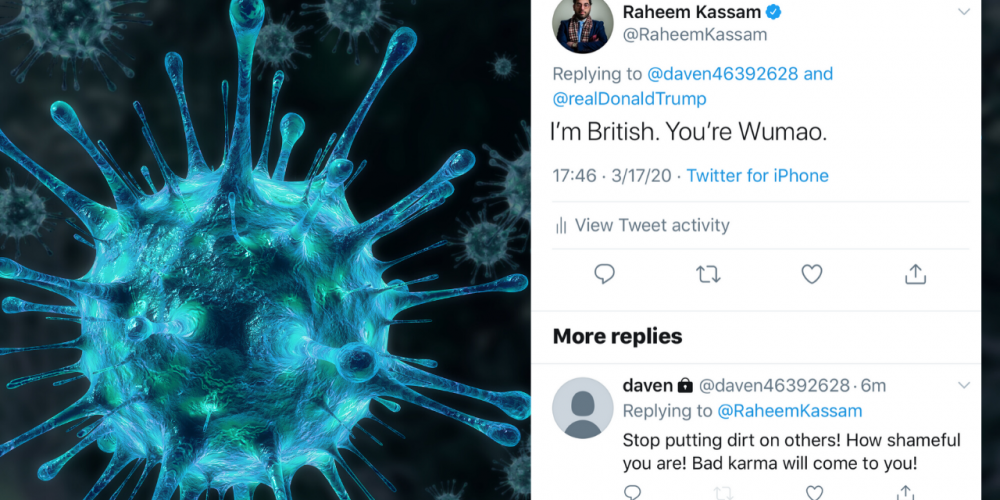
Task: Reply to daven's tweet
Action: (632, 492)
